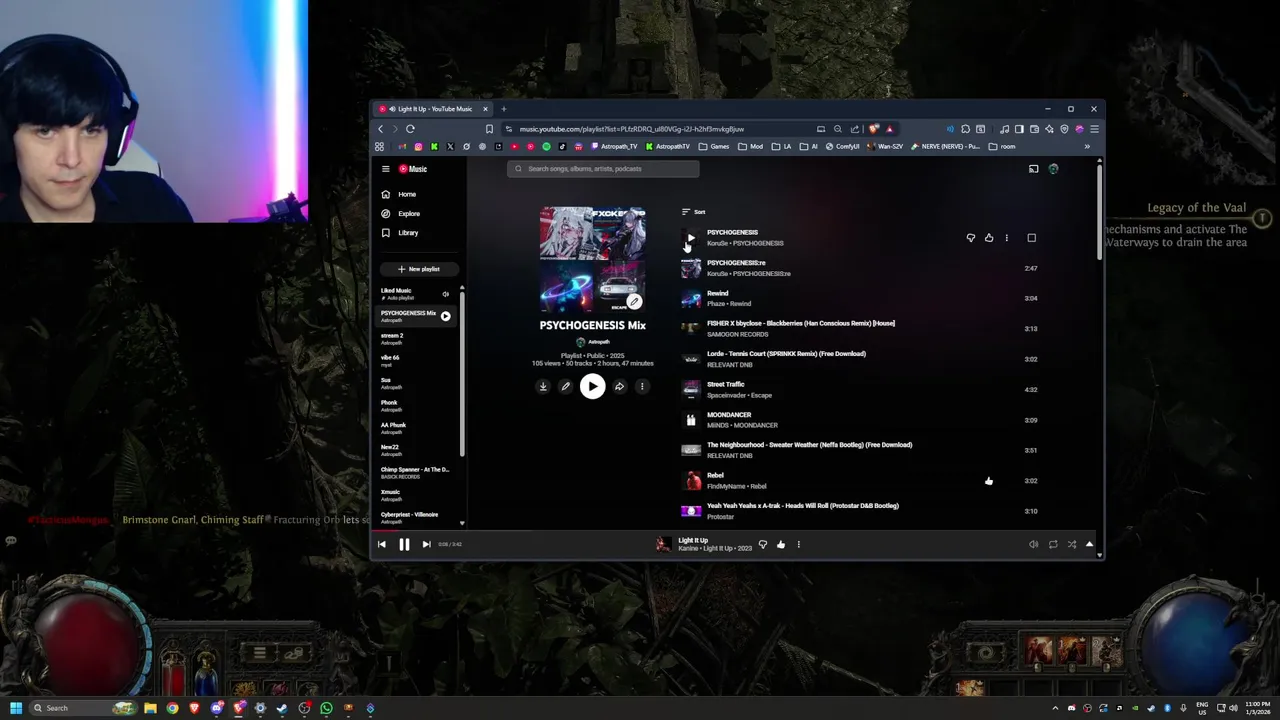
Task: Reload the browser page
Action: point(410,129)
